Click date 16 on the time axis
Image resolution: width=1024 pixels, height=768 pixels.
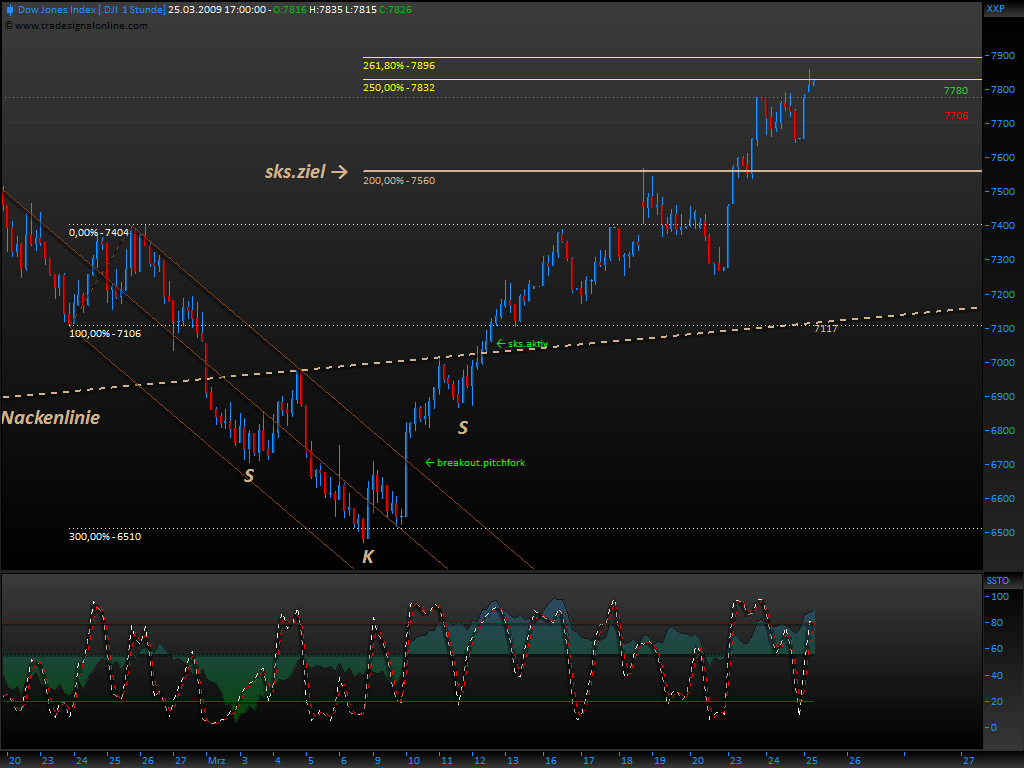(x=551, y=760)
